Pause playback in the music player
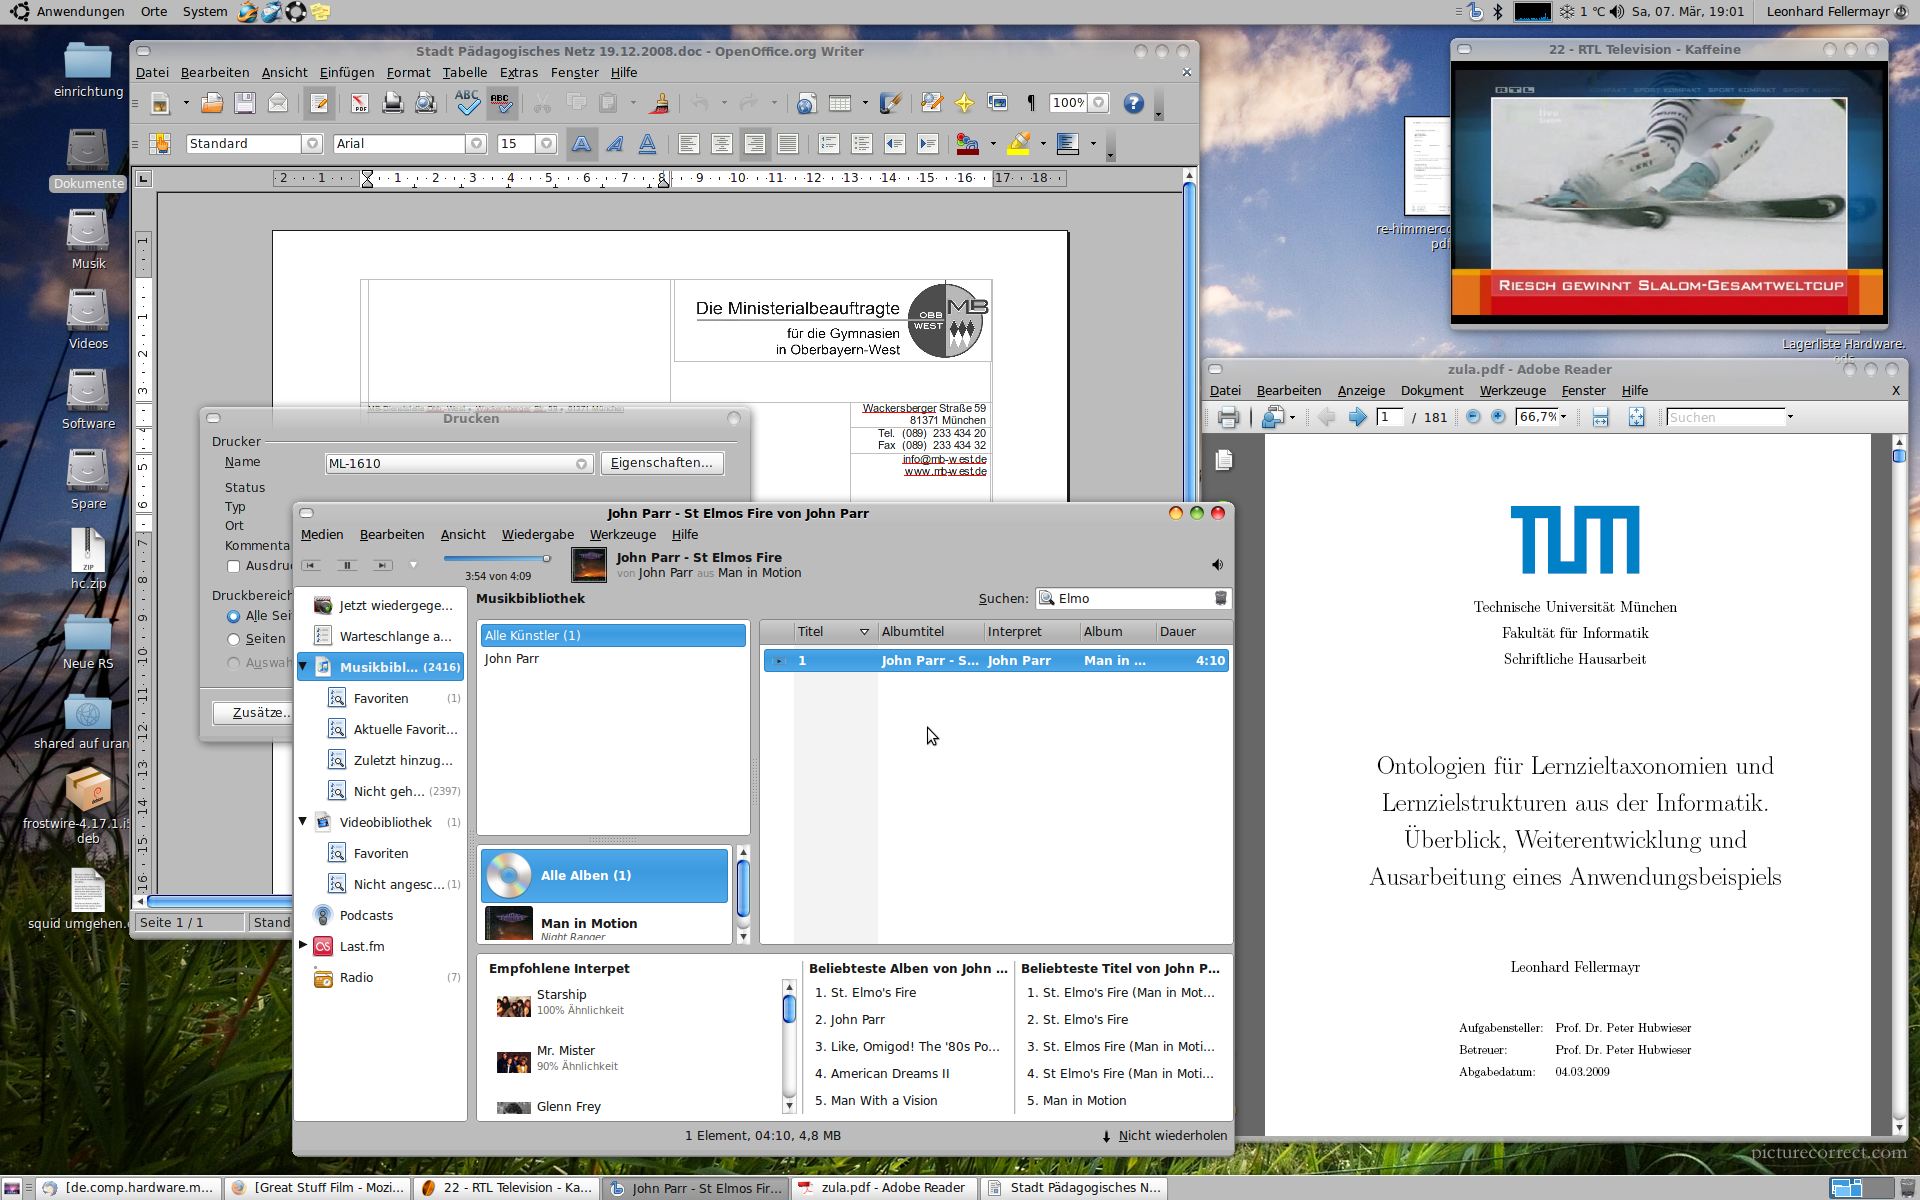 [347, 565]
